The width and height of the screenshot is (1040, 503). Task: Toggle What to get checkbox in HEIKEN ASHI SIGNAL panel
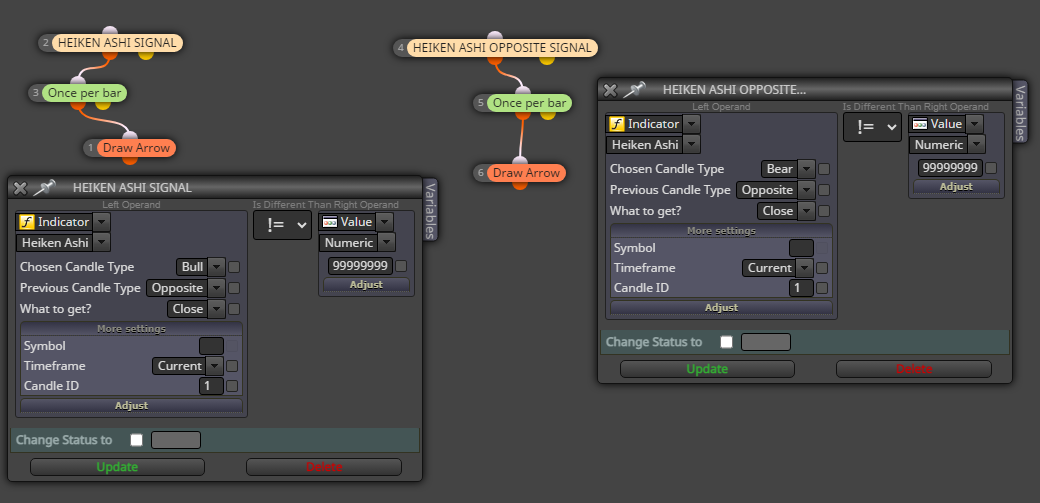click(234, 309)
